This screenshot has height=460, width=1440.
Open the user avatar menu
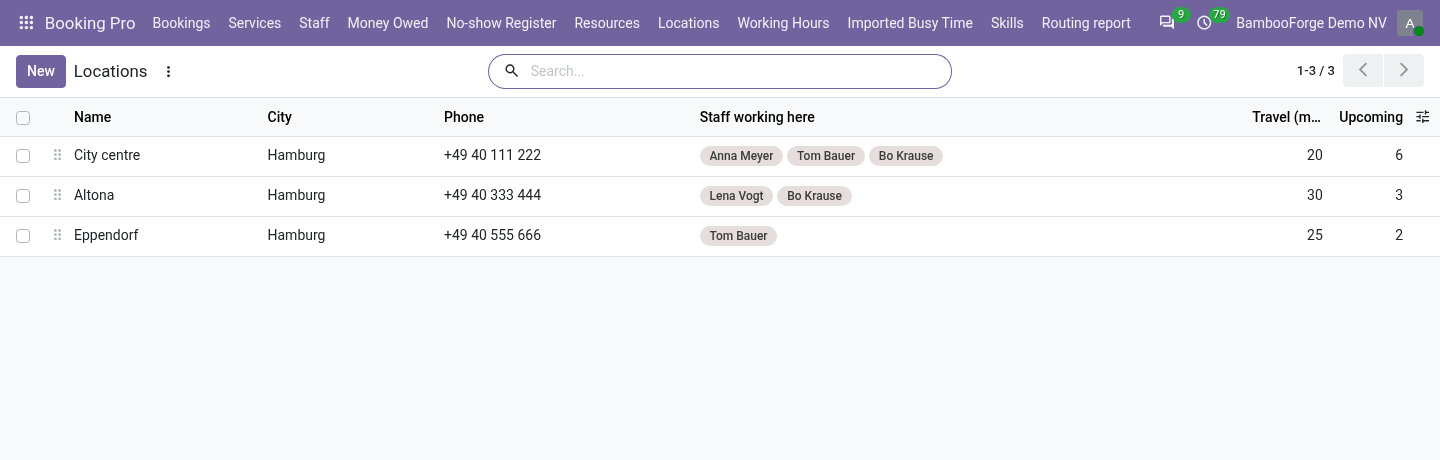[1410, 23]
